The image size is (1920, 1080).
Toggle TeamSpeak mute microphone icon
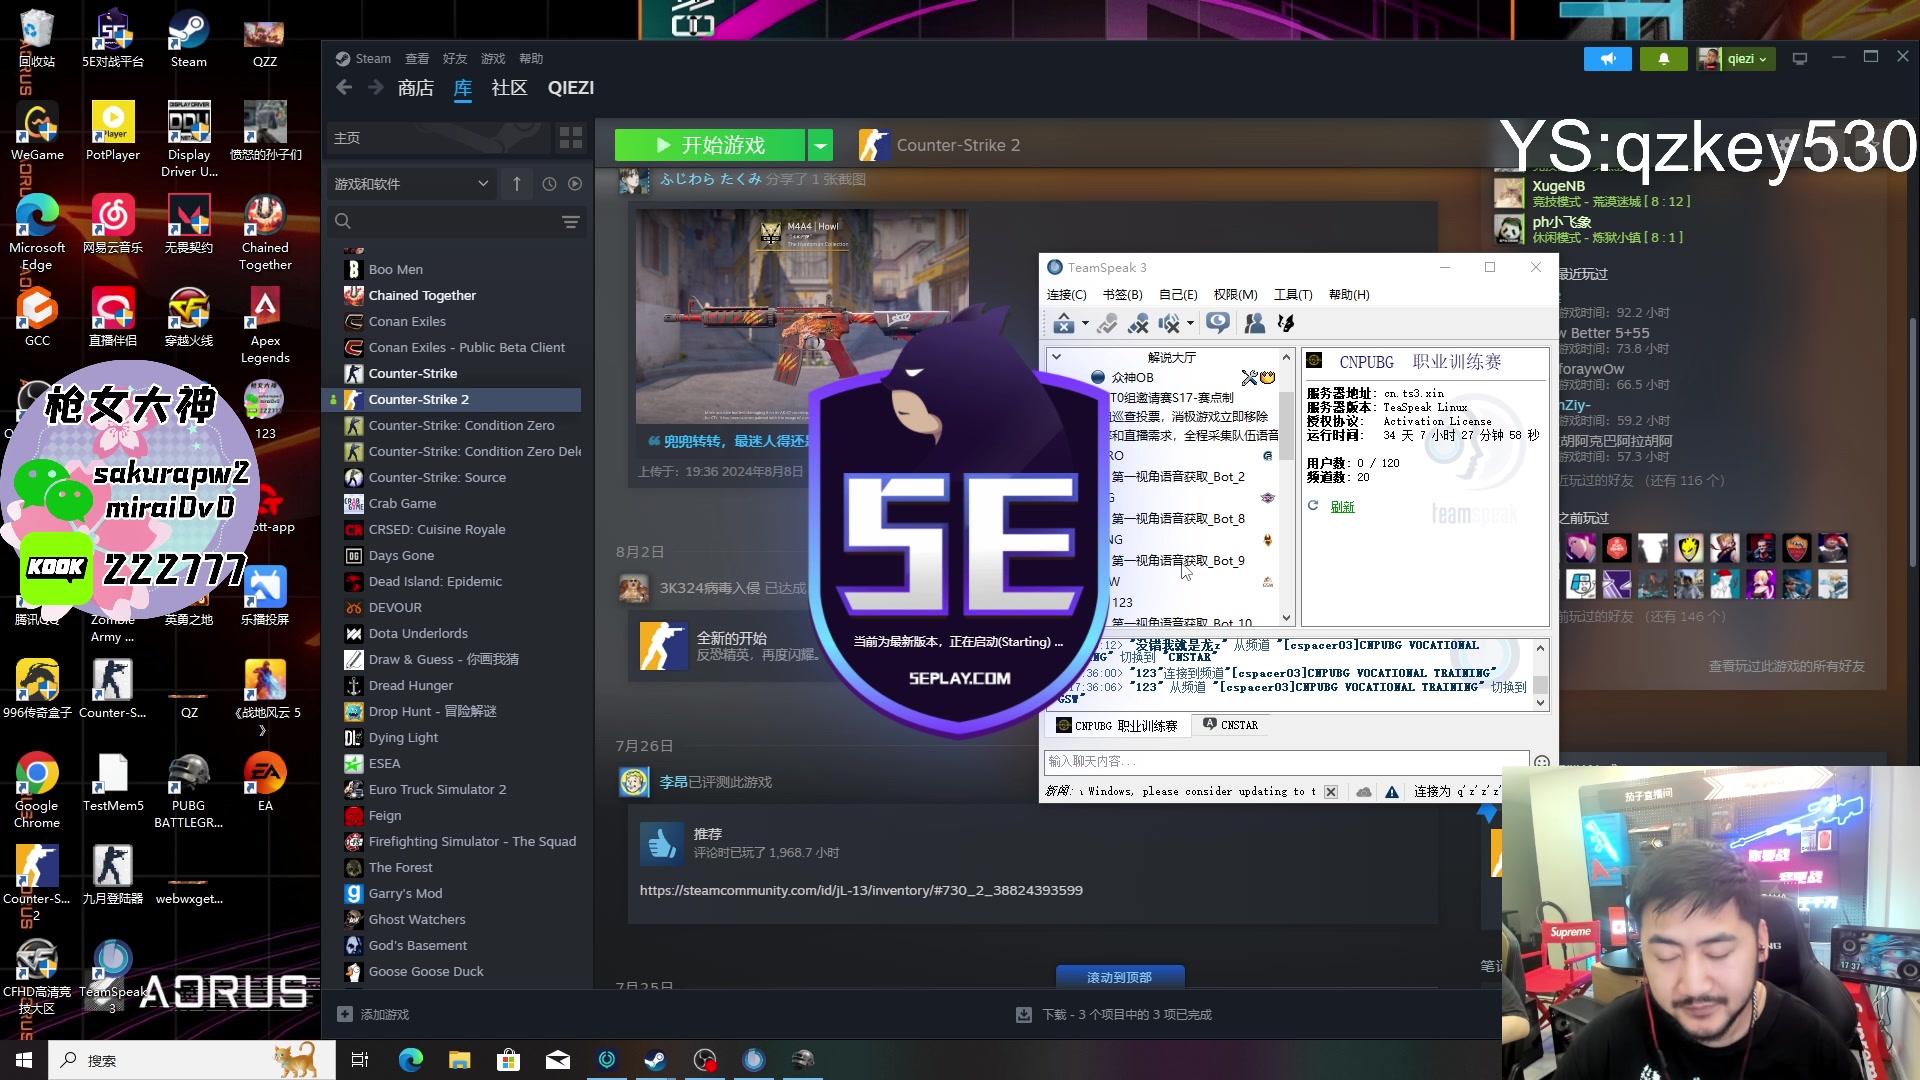1138,323
